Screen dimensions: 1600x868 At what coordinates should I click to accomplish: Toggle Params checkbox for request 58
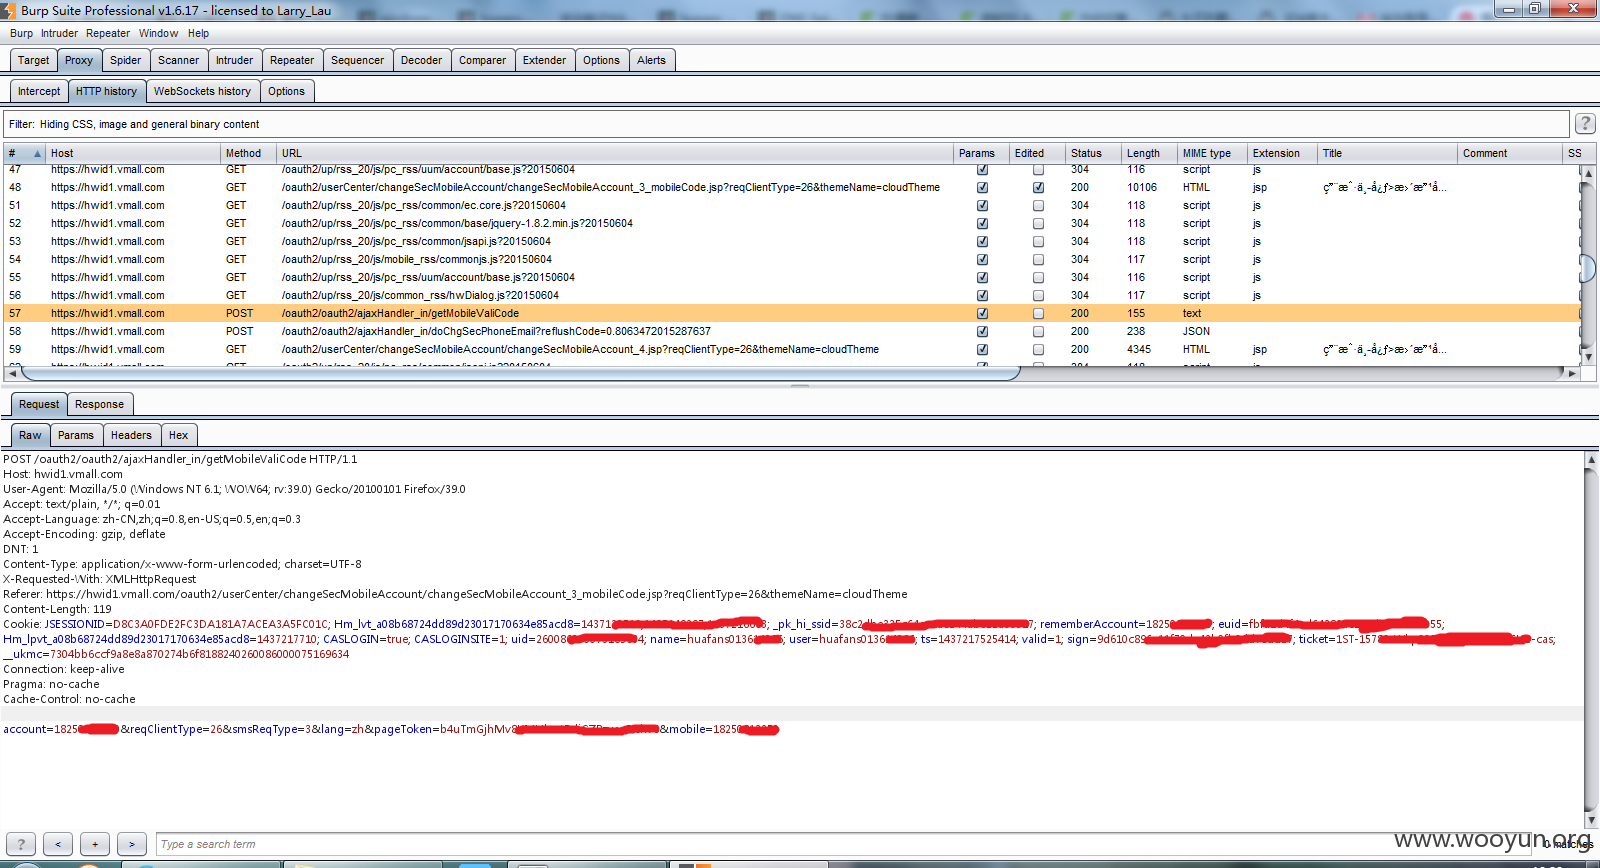tap(982, 331)
